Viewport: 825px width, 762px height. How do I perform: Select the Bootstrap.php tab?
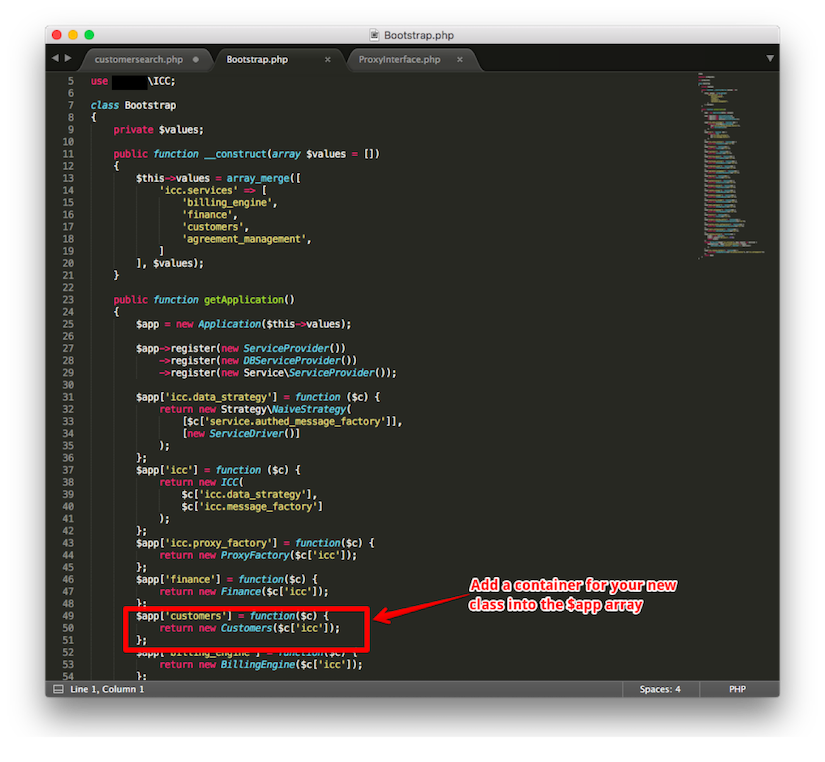point(257,59)
